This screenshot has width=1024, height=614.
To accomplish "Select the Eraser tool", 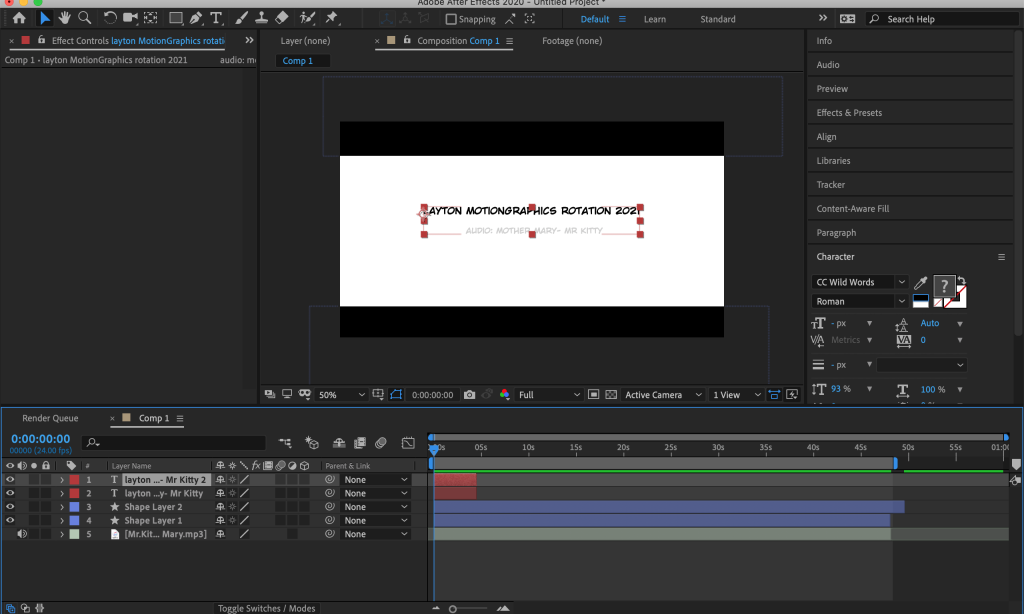I will point(281,18).
